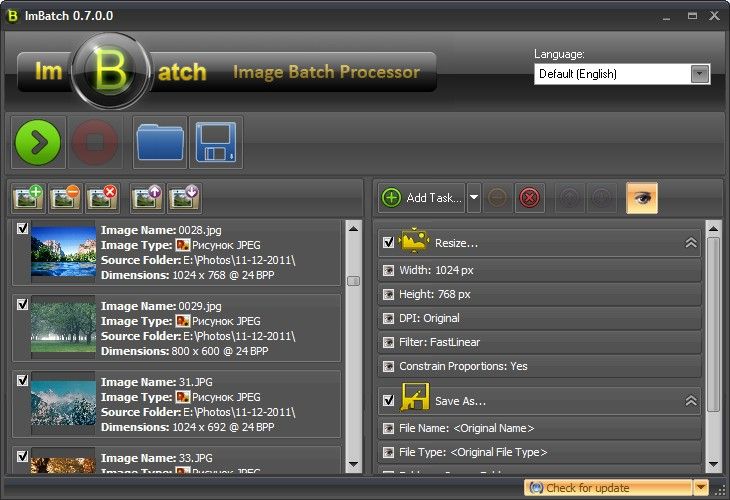
Task: Move selected image down with purple arrow icon
Action: click(184, 197)
